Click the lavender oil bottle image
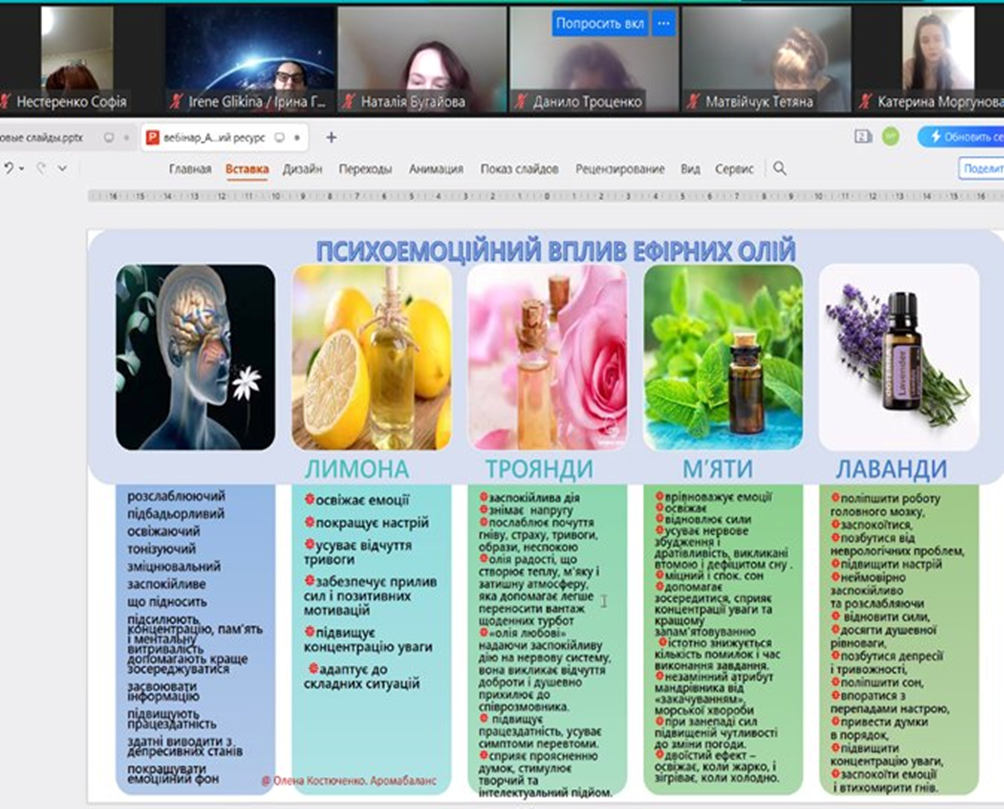Image resolution: width=1004 pixels, height=809 pixels. [898, 357]
